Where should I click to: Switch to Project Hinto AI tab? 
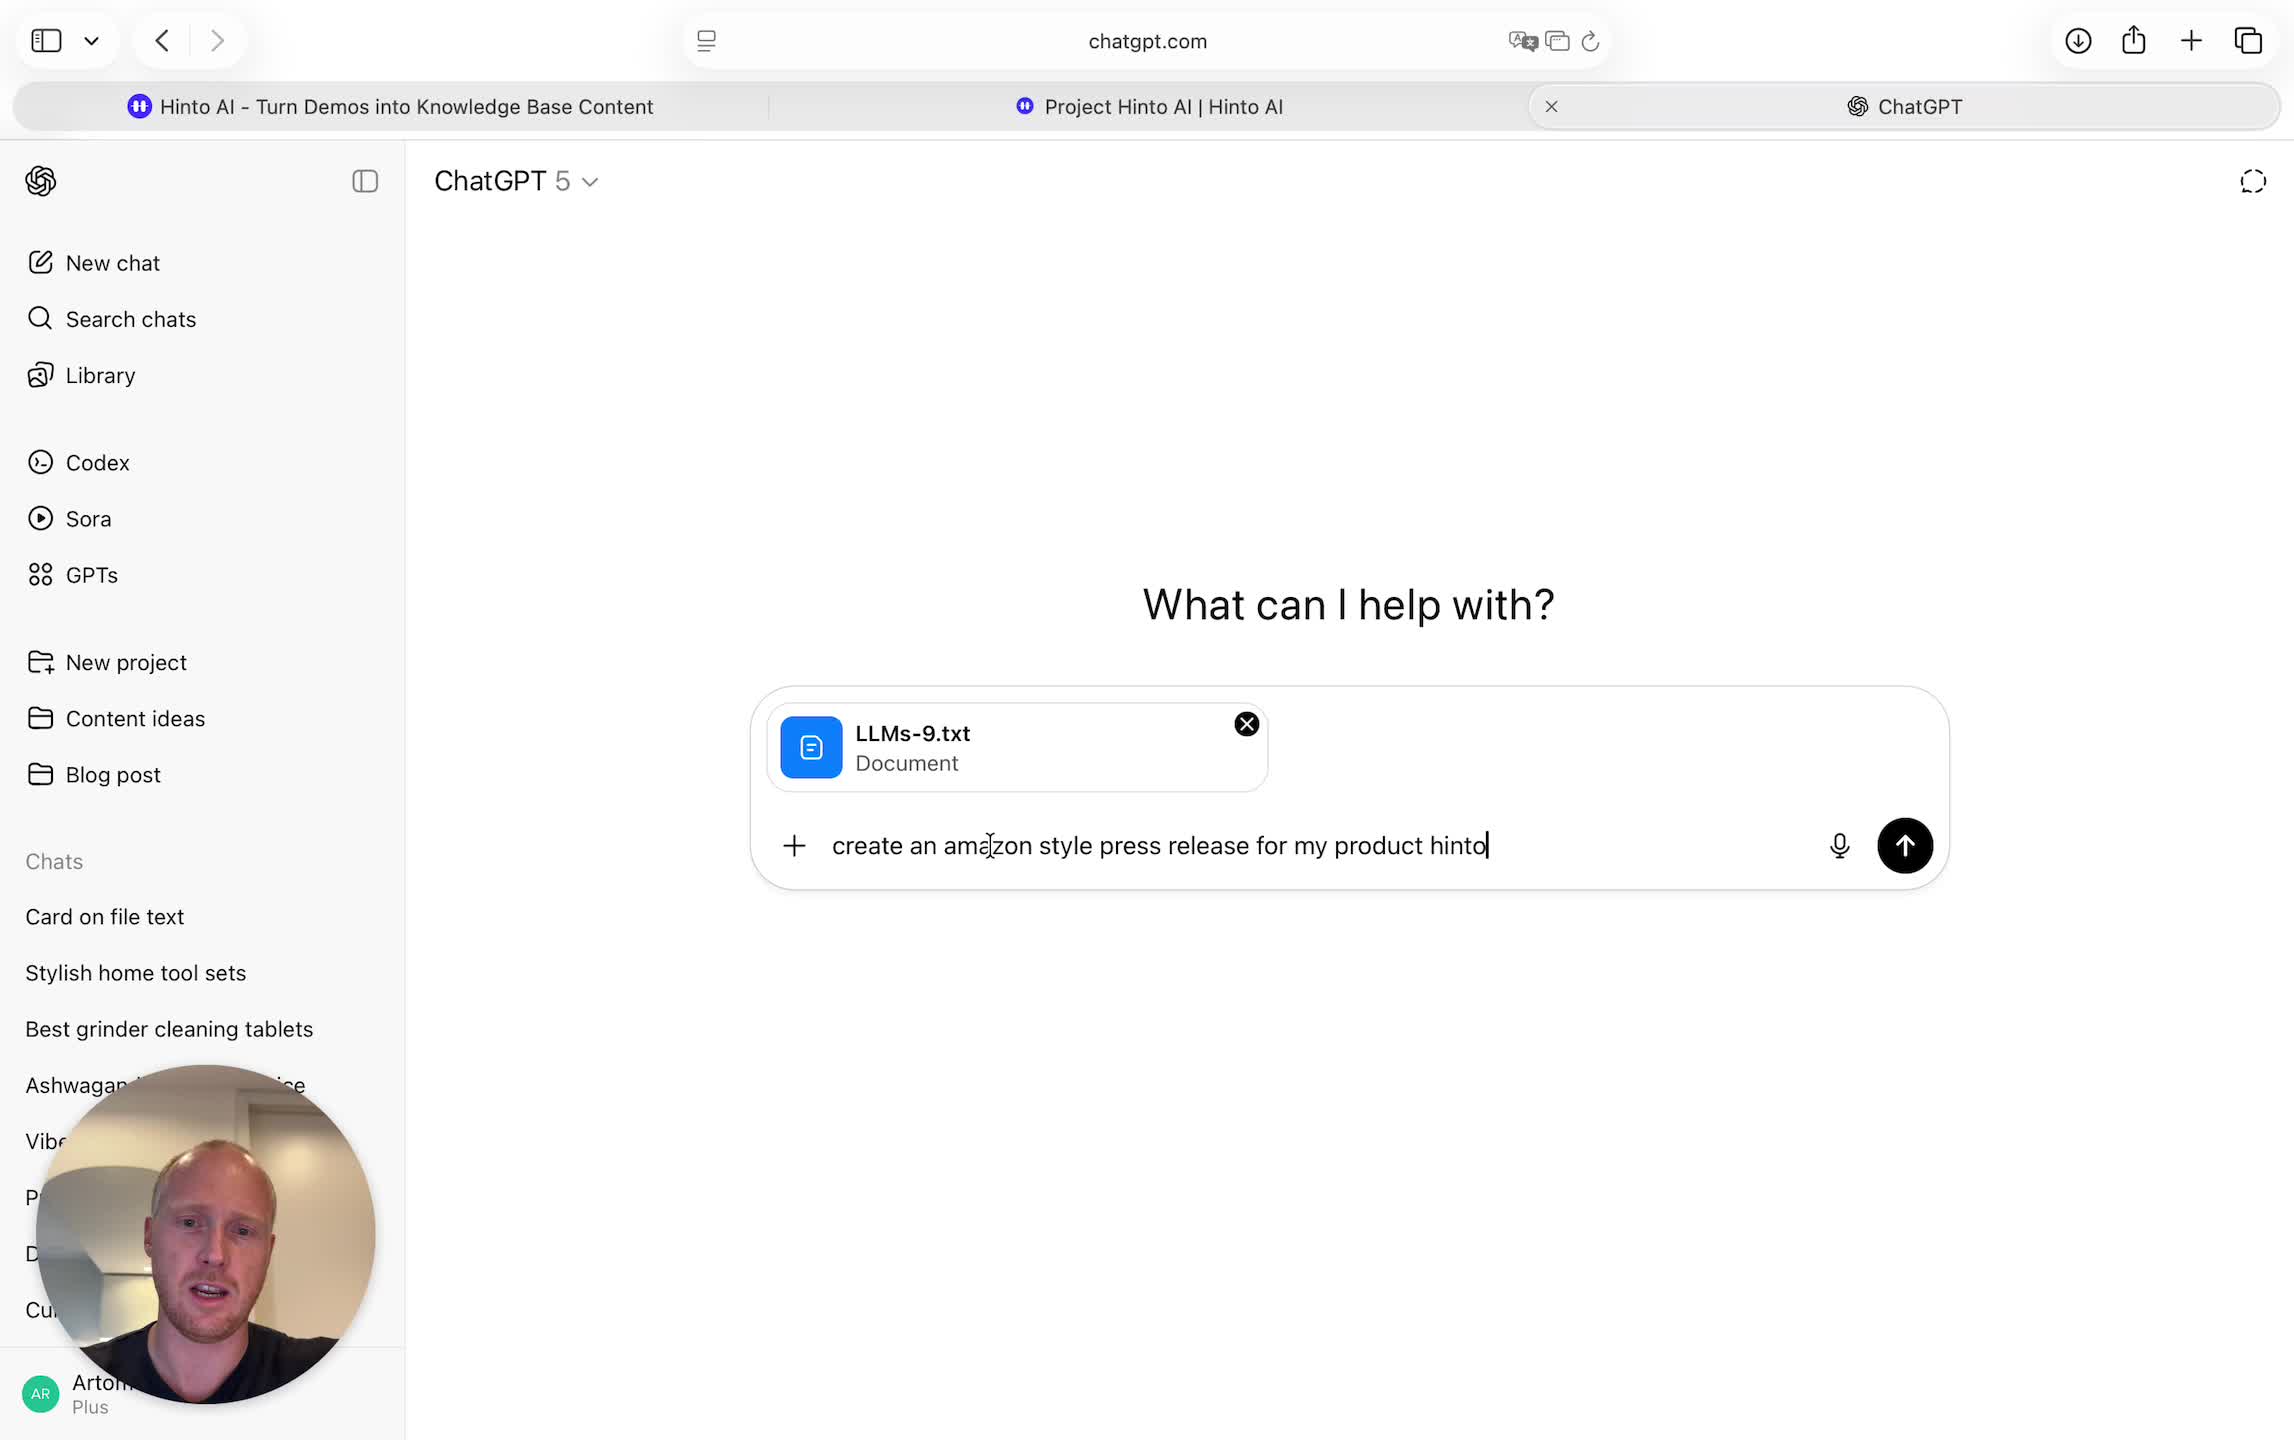(x=1149, y=107)
